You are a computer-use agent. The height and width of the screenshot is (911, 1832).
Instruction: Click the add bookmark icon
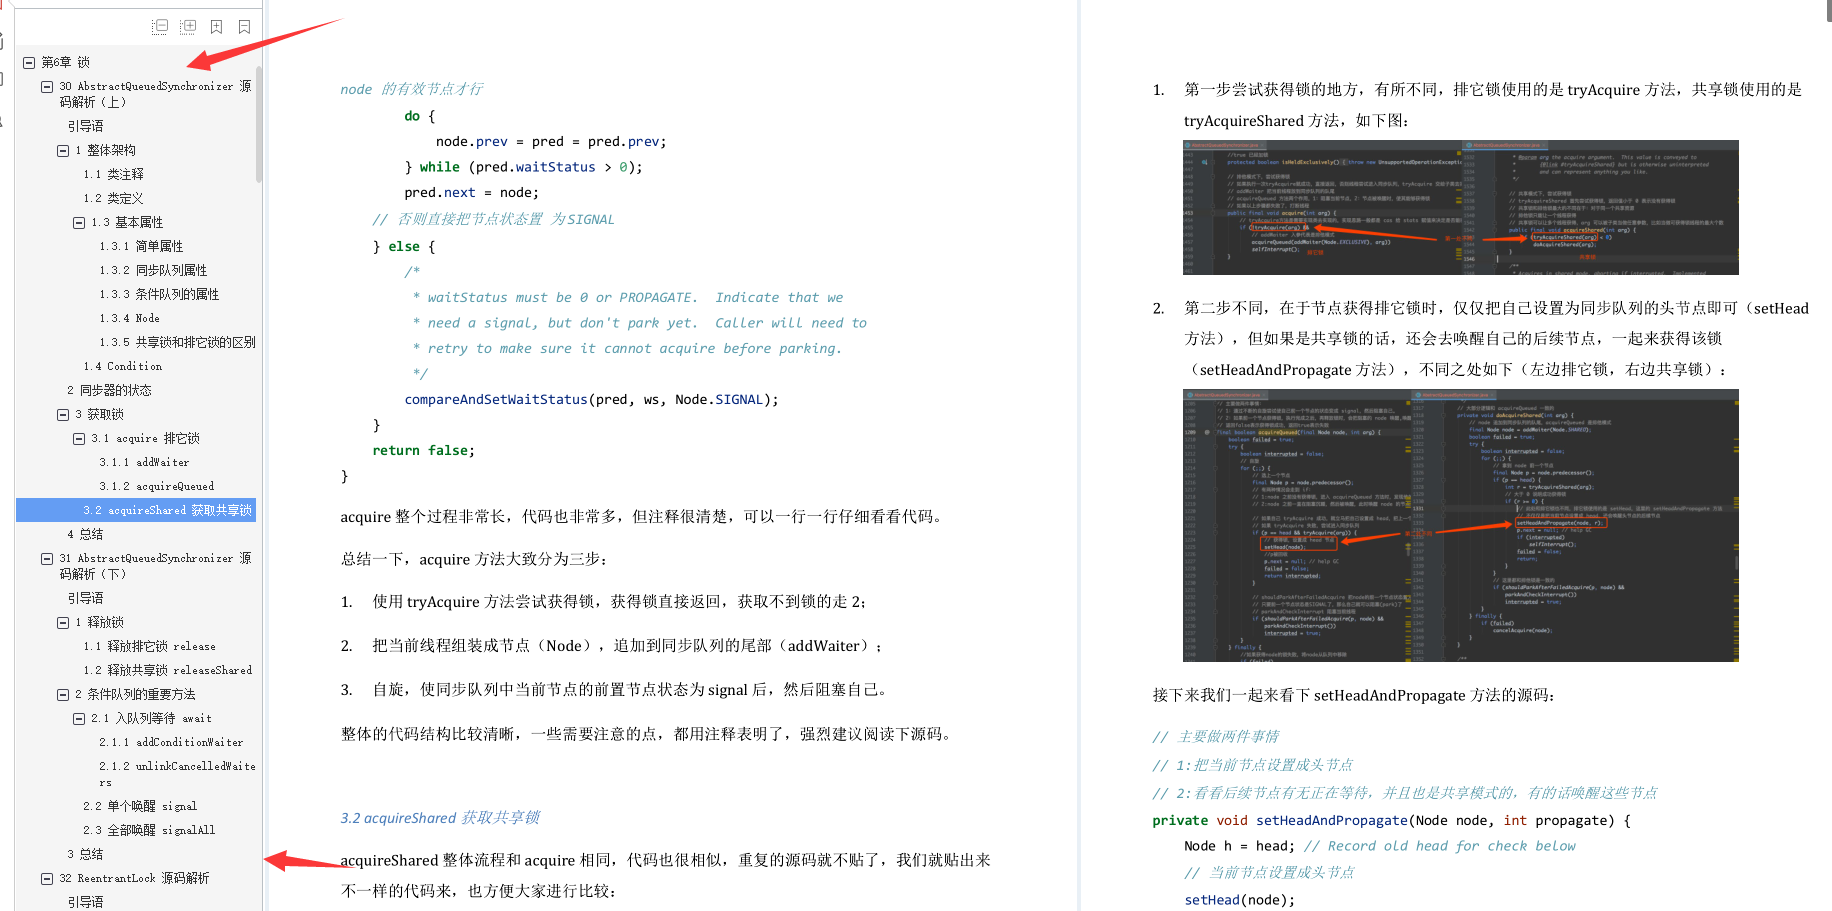216,27
